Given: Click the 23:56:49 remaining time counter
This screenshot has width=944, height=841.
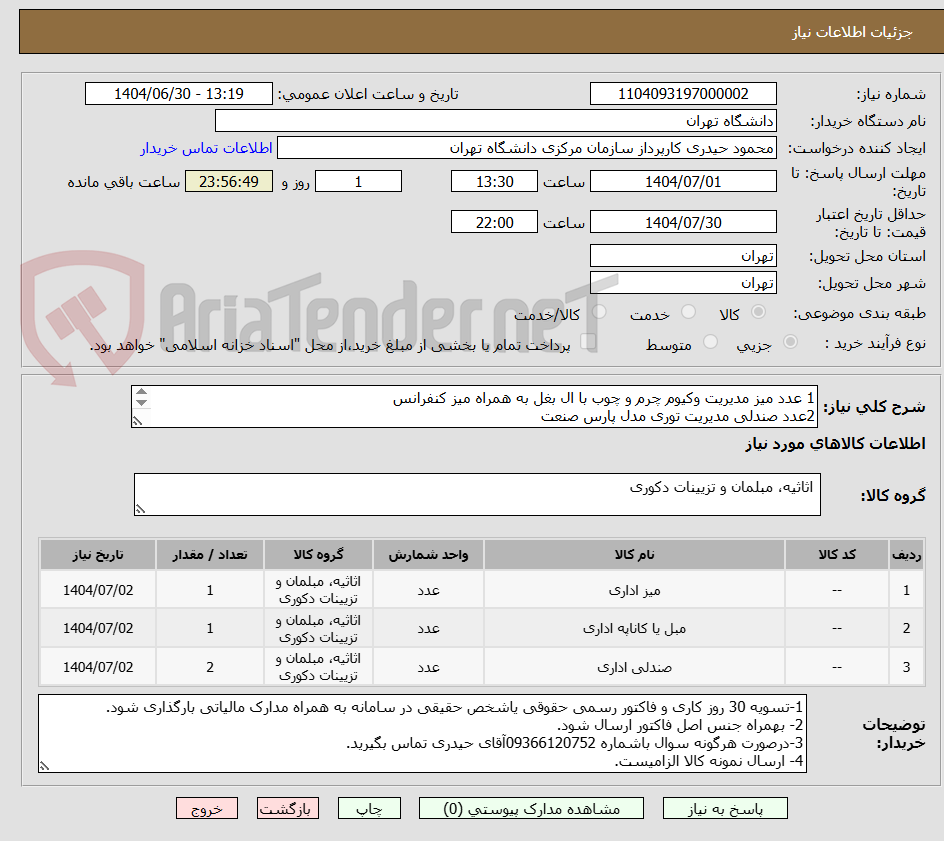Looking at the screenshot, I should (228, 181).
